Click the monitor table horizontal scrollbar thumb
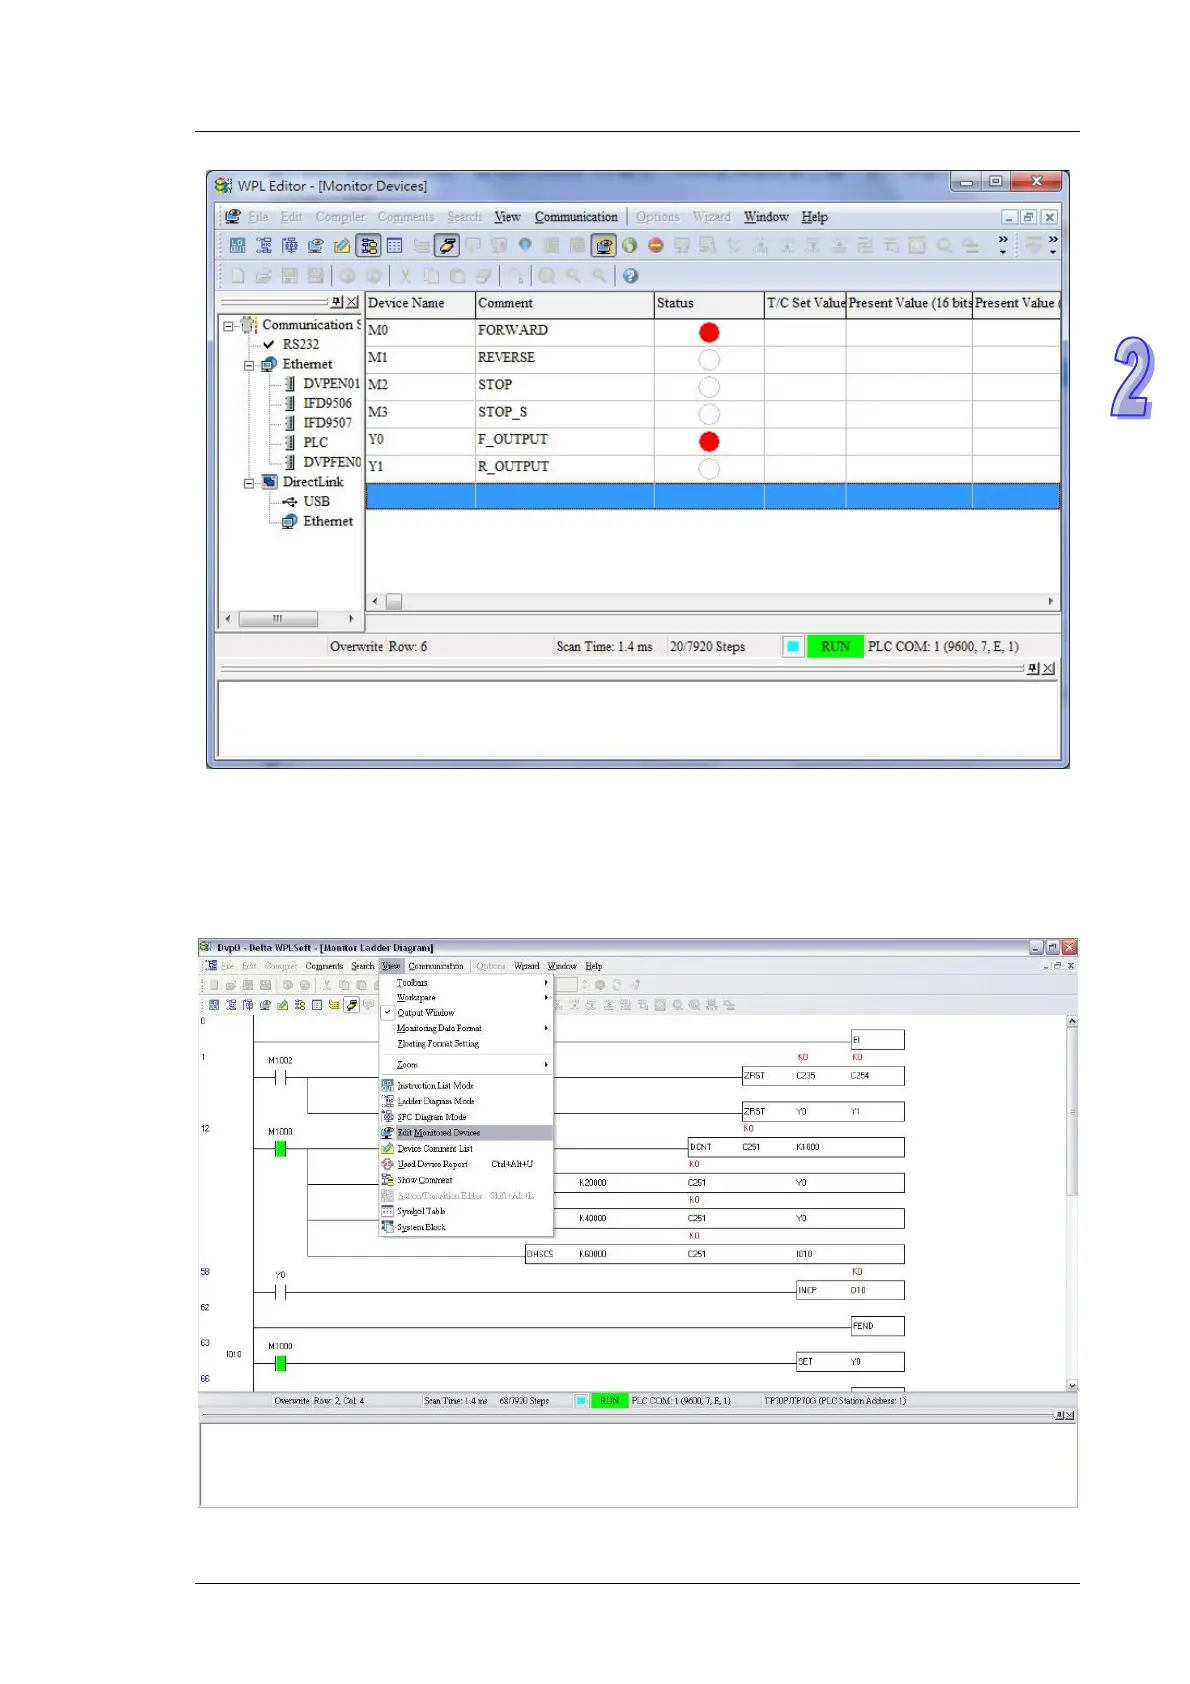The height and width of the screenshot is (1684, 1190). click(x=394, y=601)
